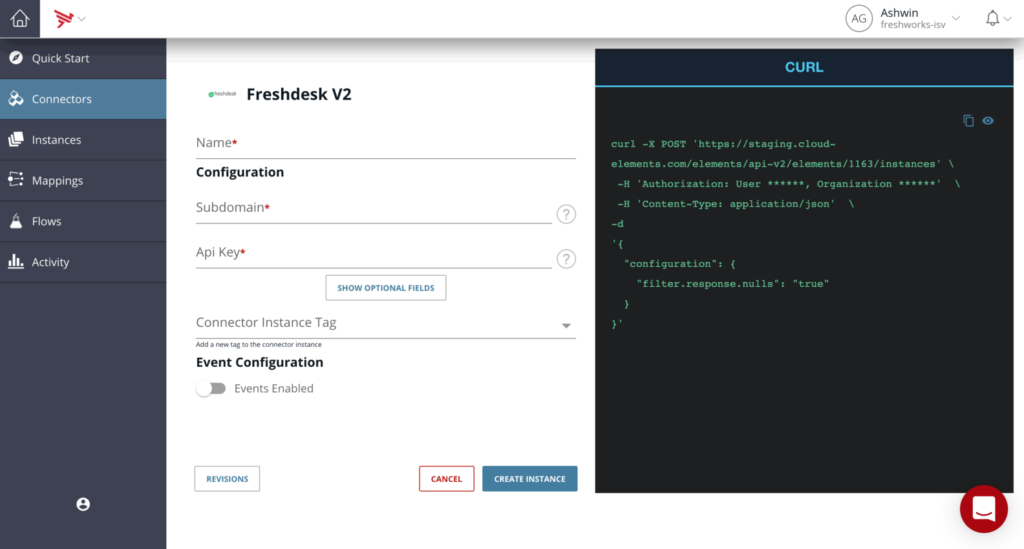
Task: Open Mappings in the sidebar
Action: coord(83,180)
